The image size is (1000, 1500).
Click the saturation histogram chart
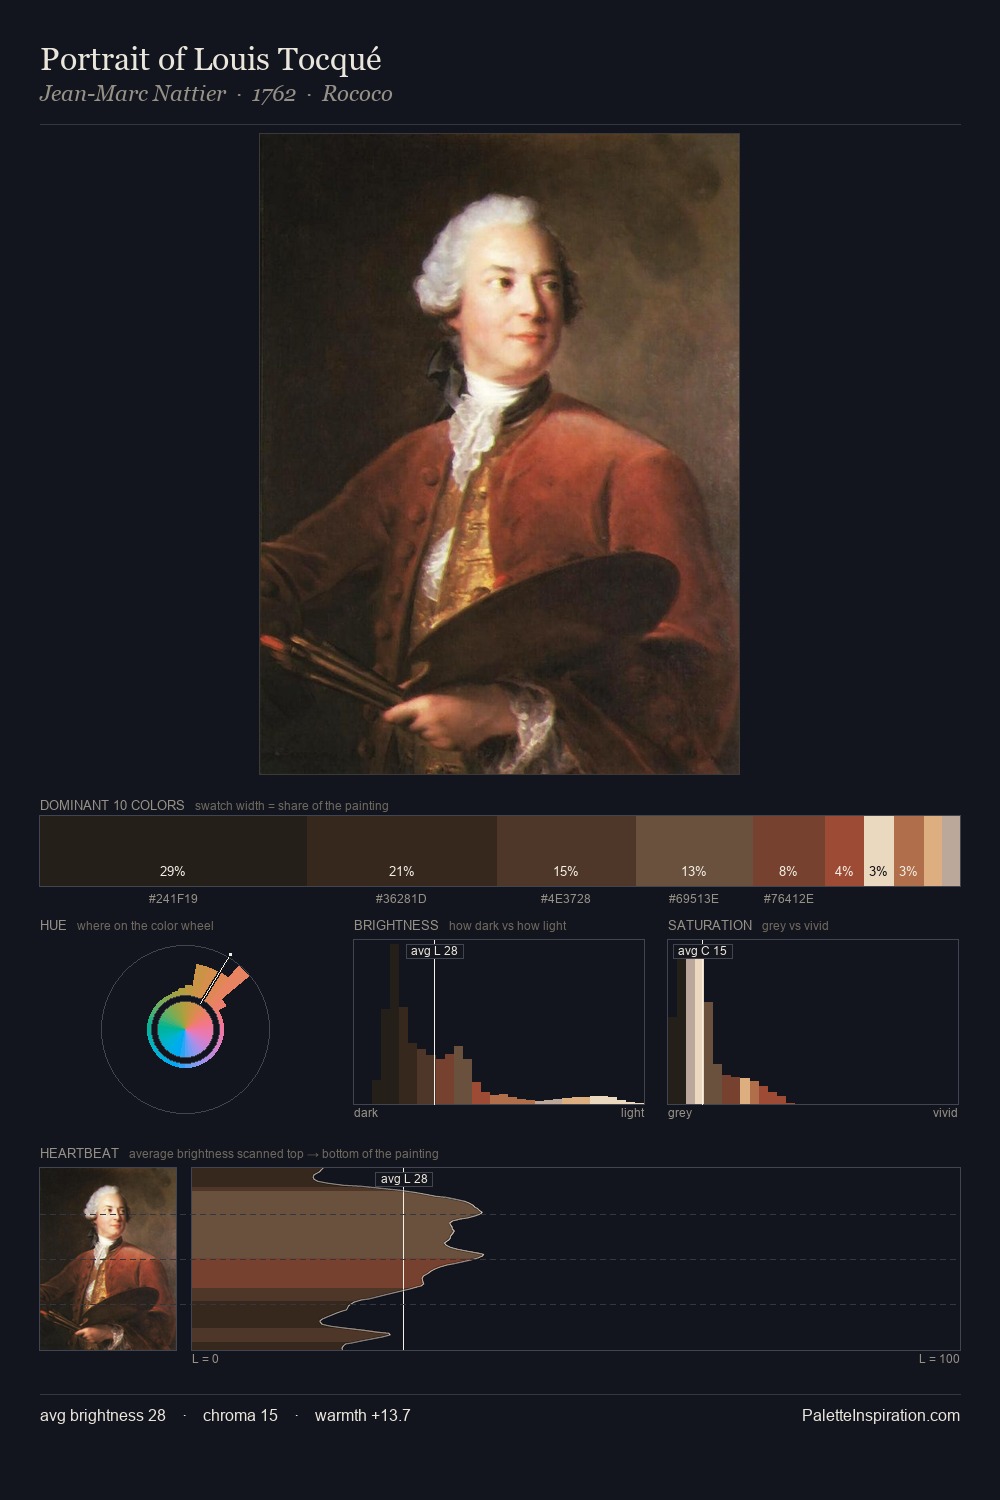click(813, 1022)
